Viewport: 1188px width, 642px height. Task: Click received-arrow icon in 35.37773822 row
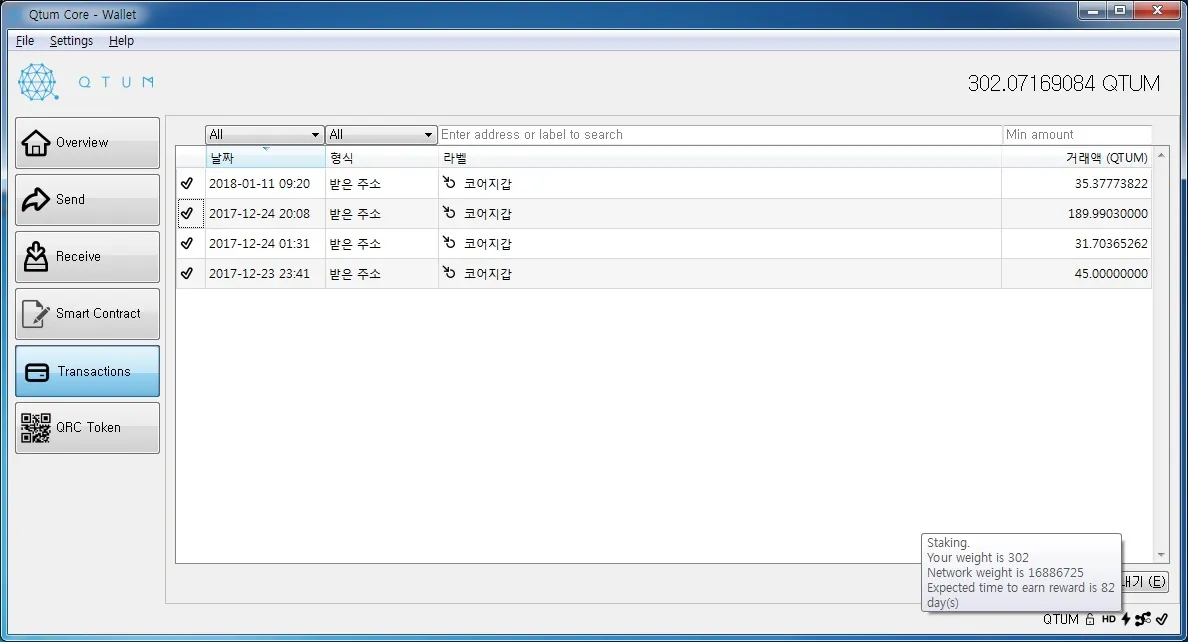tap(449, 183)
